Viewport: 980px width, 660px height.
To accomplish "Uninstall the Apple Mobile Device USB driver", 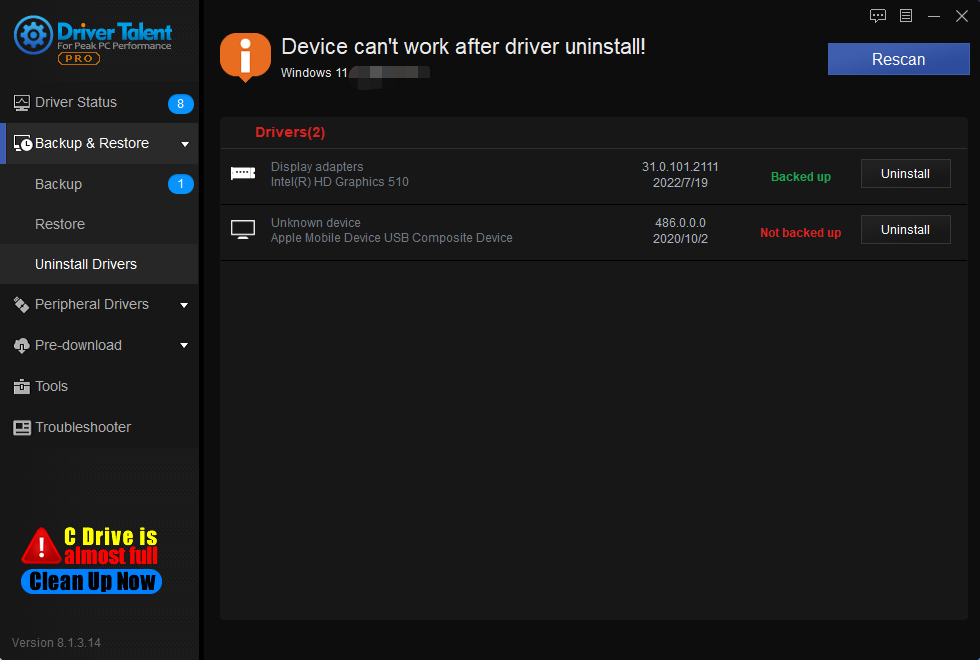I will click(906, 230).
